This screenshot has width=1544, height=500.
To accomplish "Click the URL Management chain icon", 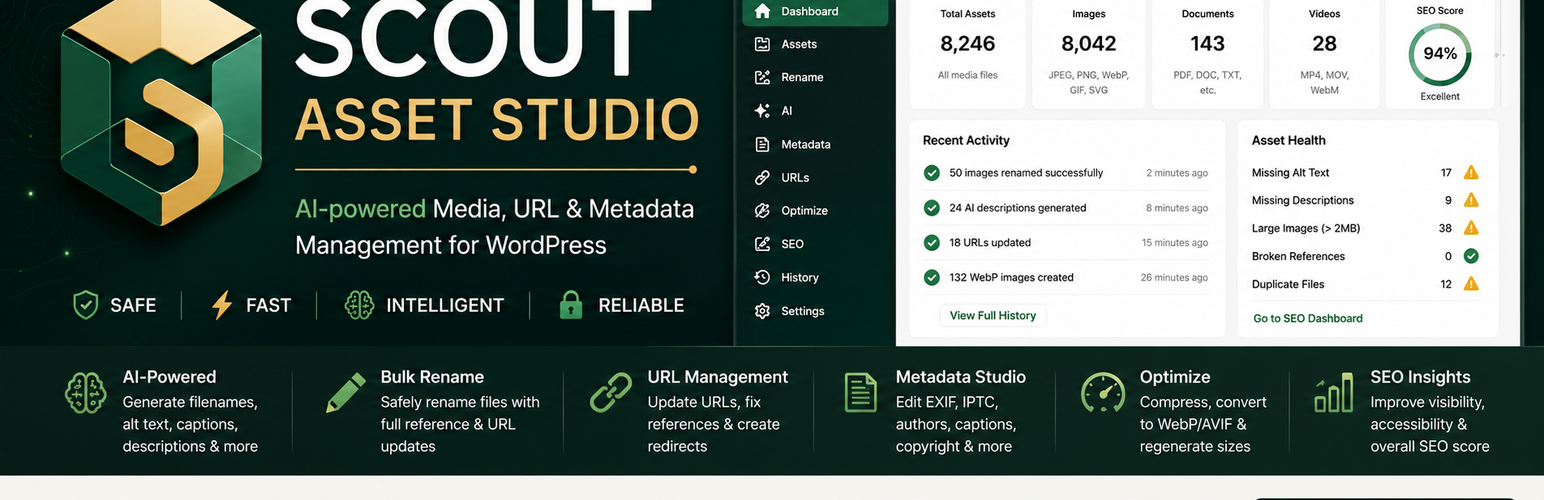I will pyautogui.click(x=611, y=392).
